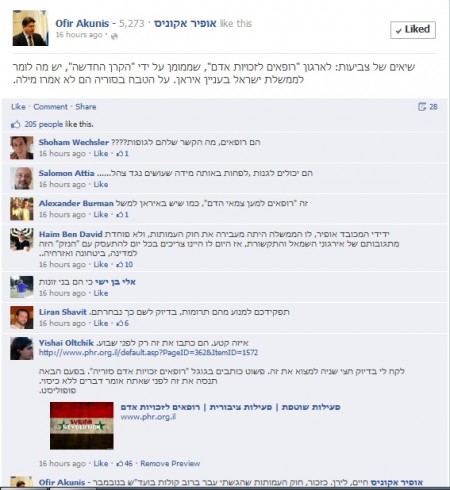Click Comment under the post
Screen dimensions: 450x490
pos(50,107)
